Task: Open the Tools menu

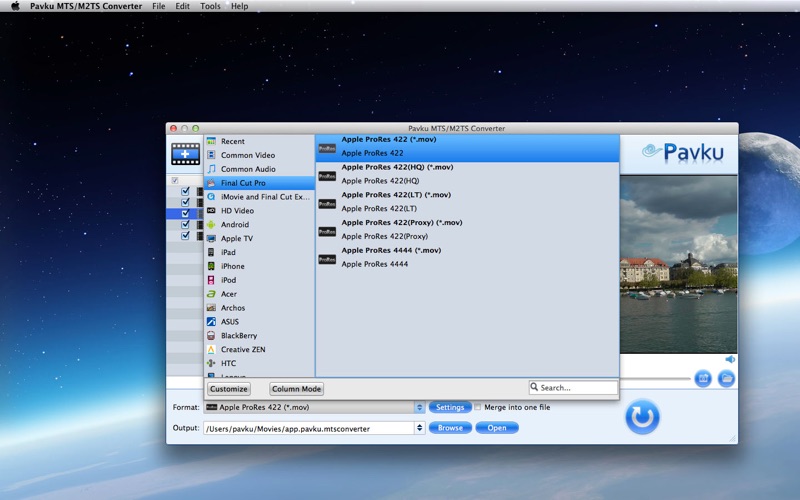Action: coord(210,6)
